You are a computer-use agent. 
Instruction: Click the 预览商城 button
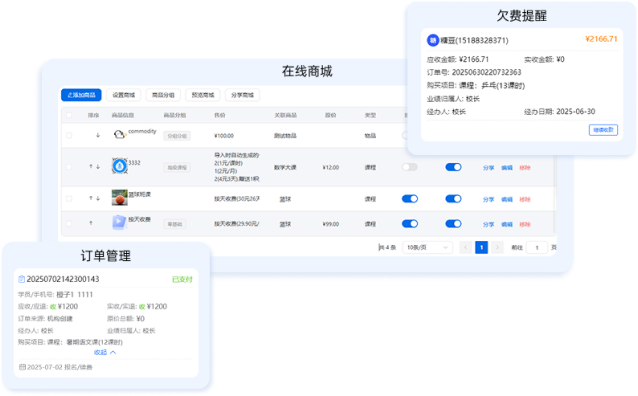coord(203,95)
